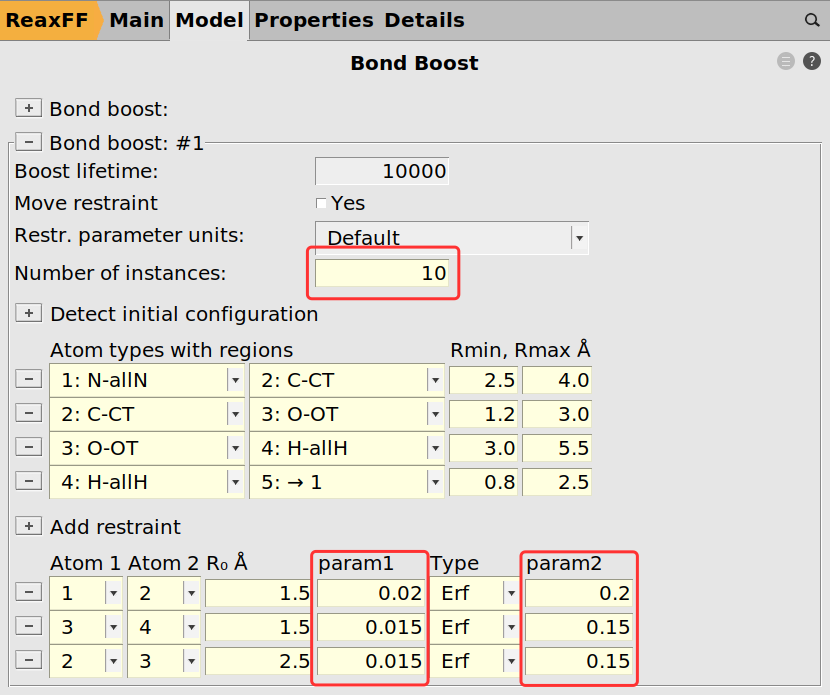Screen dimensions: 830x695
Task: Open the 5: → 1 dropdown
Action: click(x=347, y=482)
